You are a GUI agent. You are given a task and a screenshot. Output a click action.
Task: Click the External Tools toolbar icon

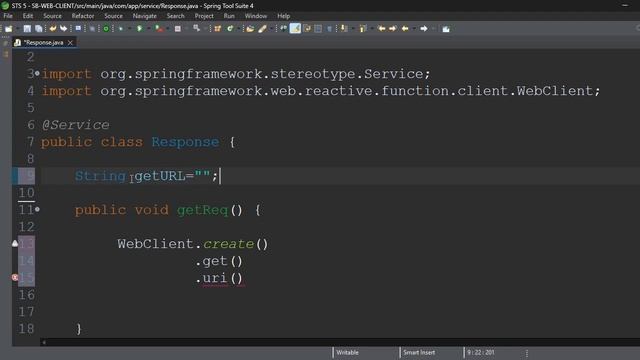click(x=196, y=28)
